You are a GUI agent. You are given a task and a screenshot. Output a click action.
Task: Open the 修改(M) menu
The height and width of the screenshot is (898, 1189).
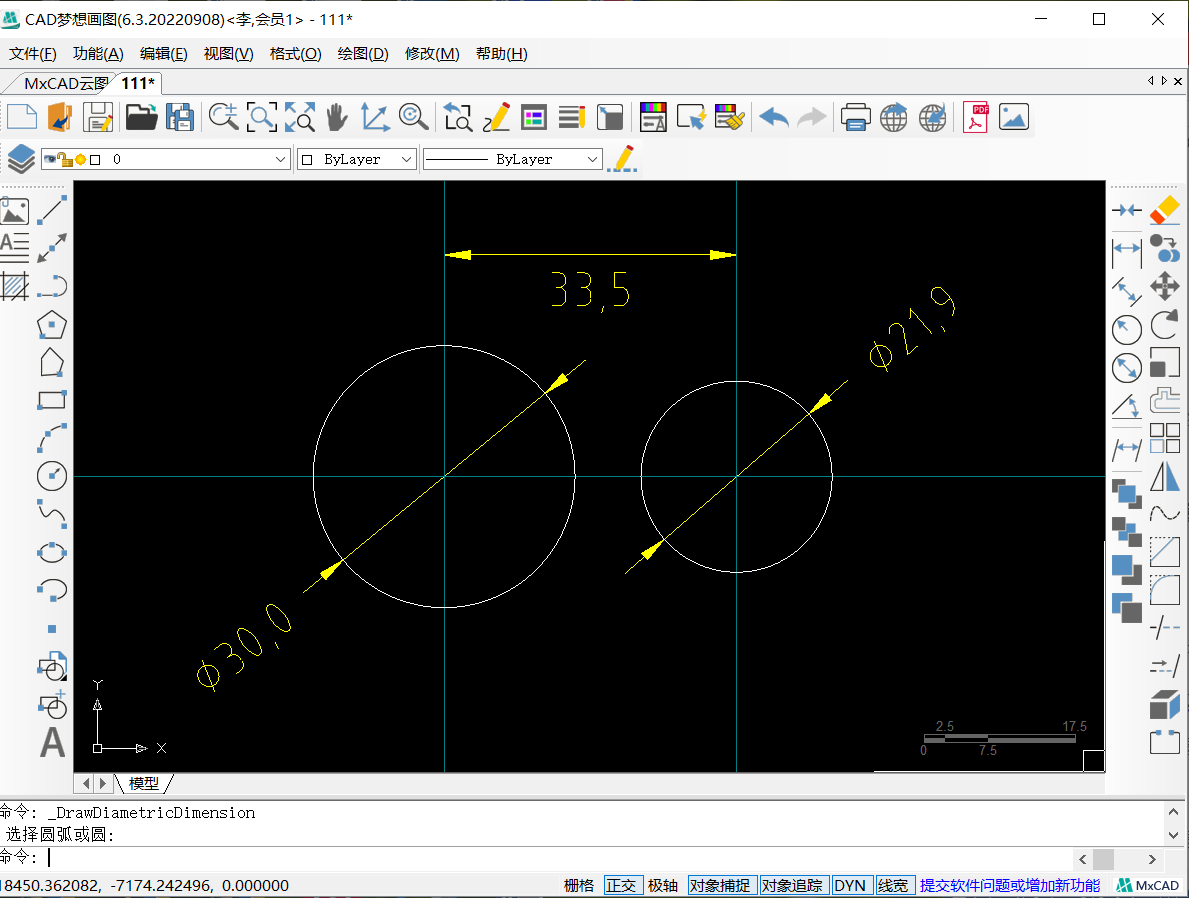431,54
